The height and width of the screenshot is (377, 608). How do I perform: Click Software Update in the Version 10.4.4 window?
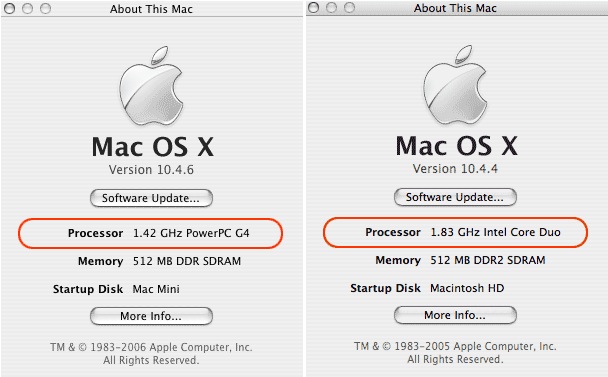tap(455, 197)
